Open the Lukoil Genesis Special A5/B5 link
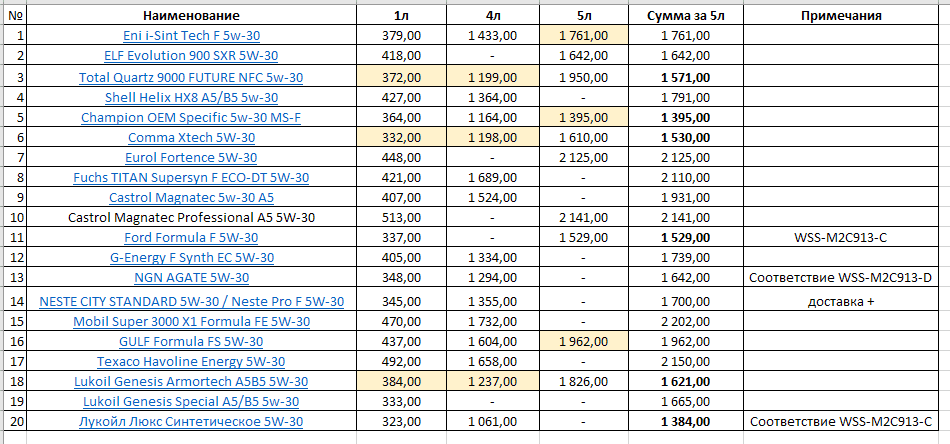 pyautogui.click(x=191, y=402)
